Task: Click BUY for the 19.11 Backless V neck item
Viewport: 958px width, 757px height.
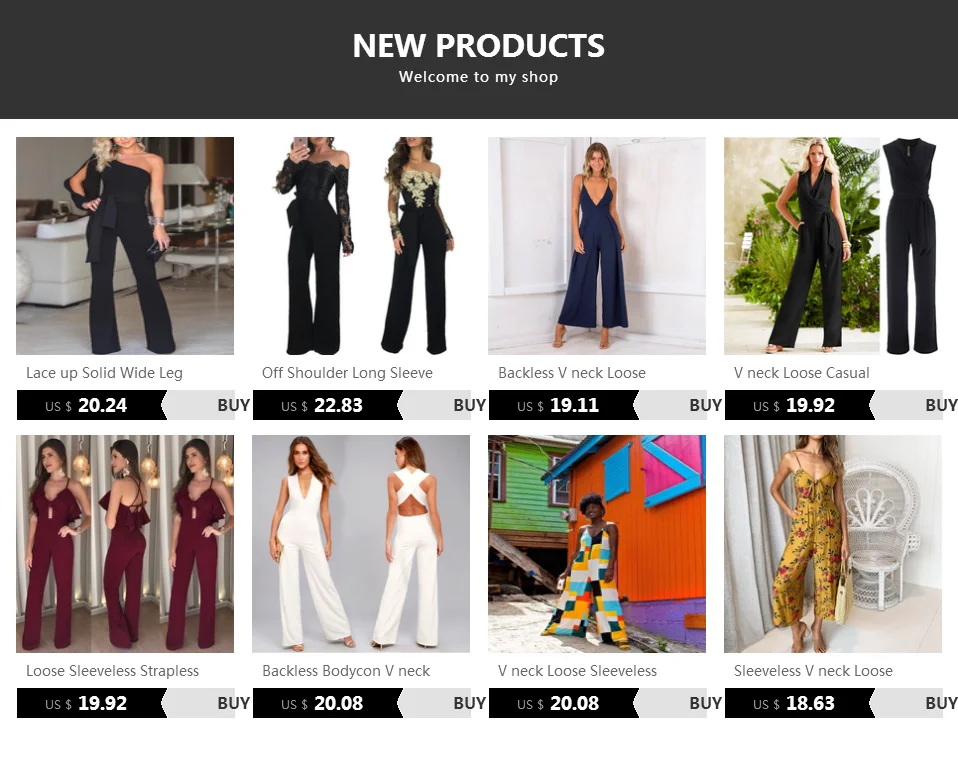Action: click(706, 405)
